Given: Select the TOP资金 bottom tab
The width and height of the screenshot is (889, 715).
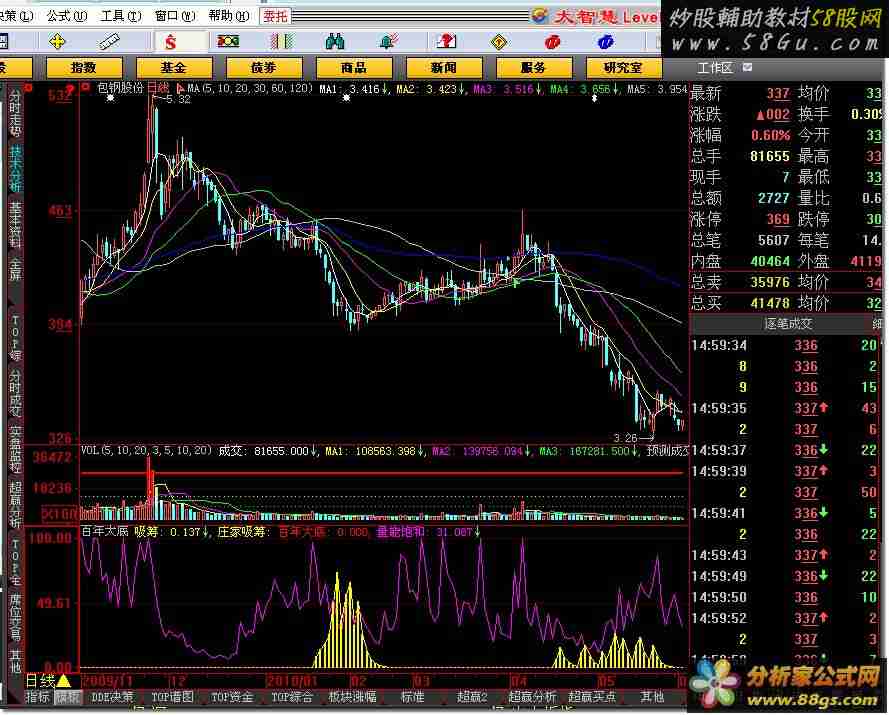Looking at the screenshot, I should pos(232,697).
